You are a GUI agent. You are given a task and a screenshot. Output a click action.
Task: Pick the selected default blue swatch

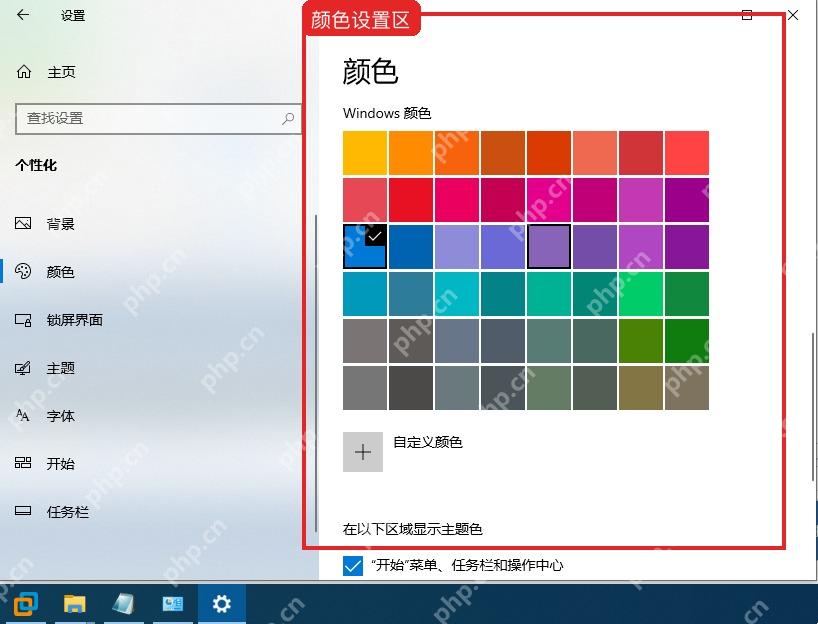pos(365,247)
